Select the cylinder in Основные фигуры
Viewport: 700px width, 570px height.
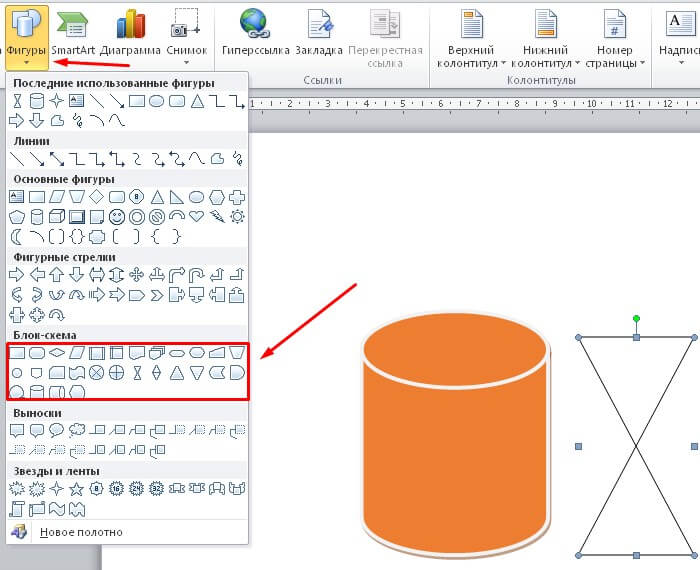pyautogui.click(x=37, y=217)
